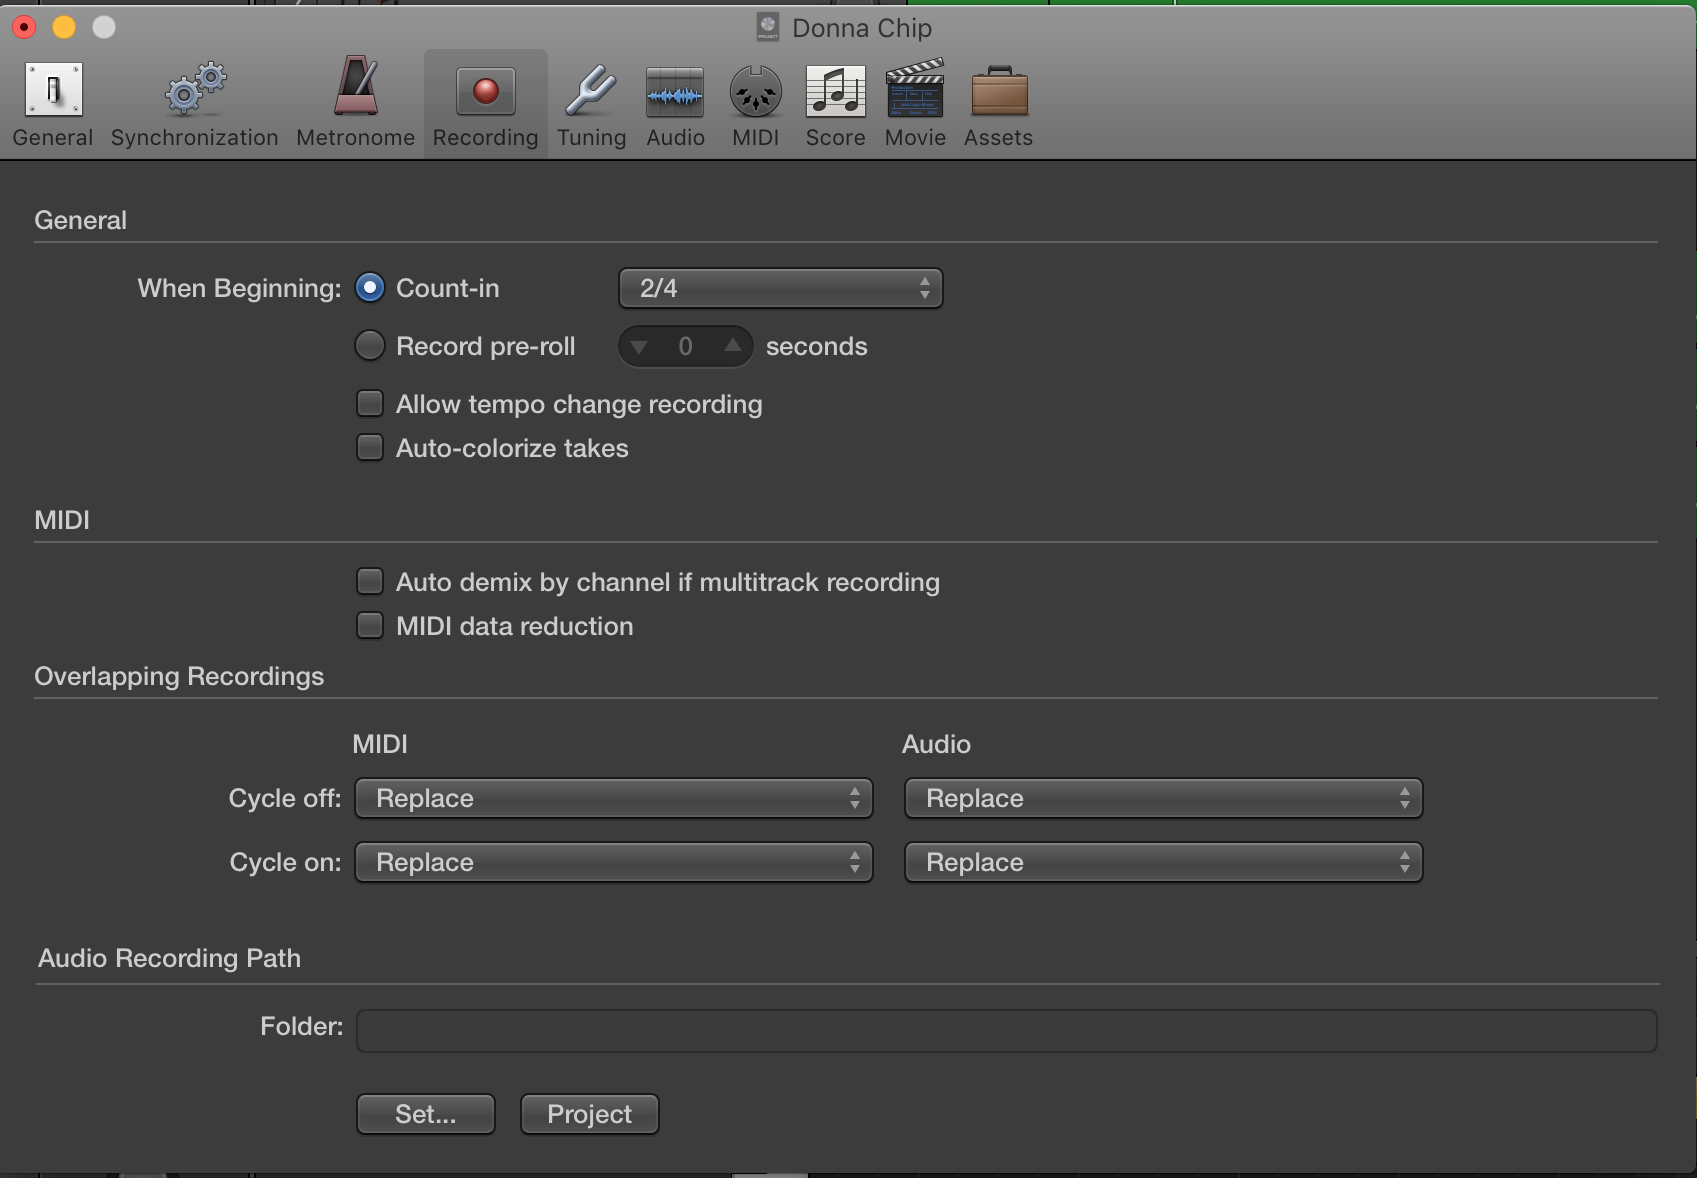This screenshot has width=1697, height=1178.
Task: Open the Cycle off MIDI Replace dropdown
Action: click(613, 798)
